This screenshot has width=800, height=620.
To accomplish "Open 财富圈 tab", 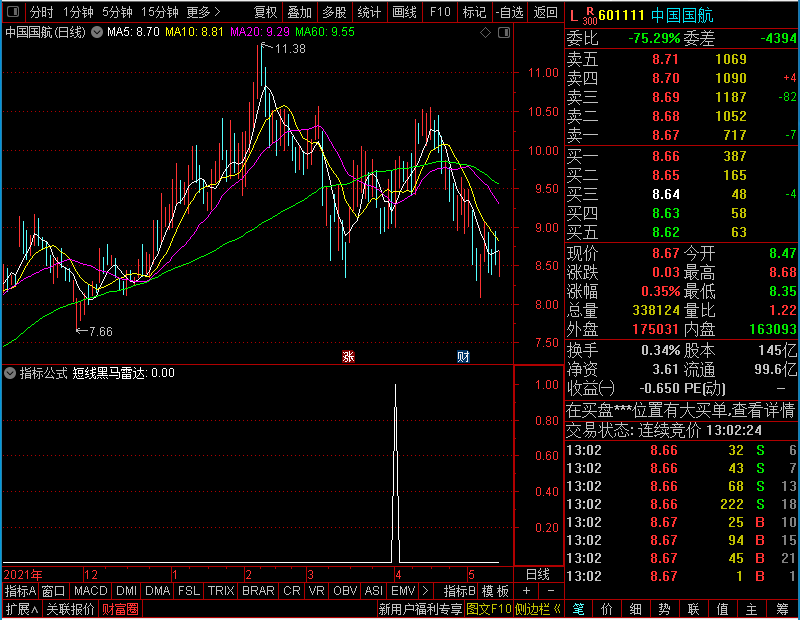I will coord(120,609).
